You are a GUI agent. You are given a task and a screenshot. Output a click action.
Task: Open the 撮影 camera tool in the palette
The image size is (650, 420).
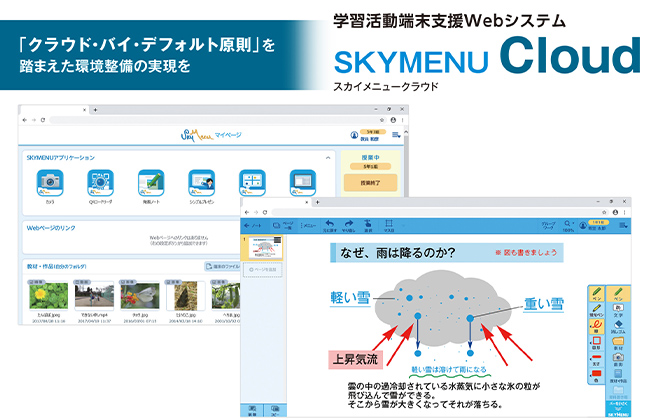tap(618, 360)
